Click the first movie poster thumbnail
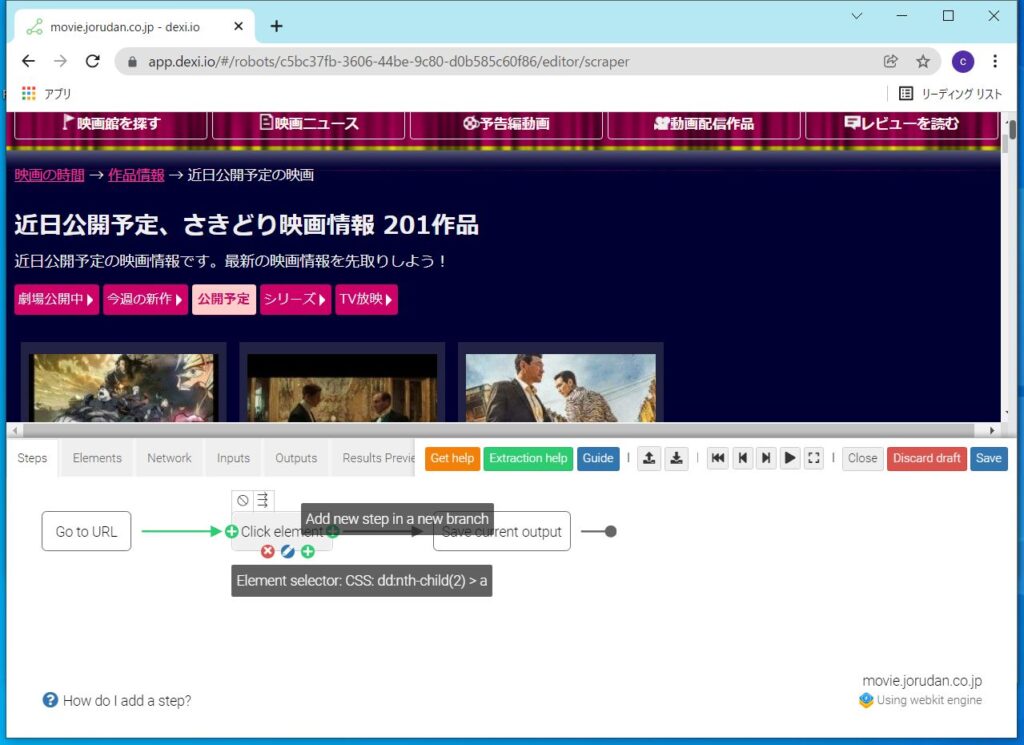This screenshot has height=745, width=1024. click(x=123, y=388)
